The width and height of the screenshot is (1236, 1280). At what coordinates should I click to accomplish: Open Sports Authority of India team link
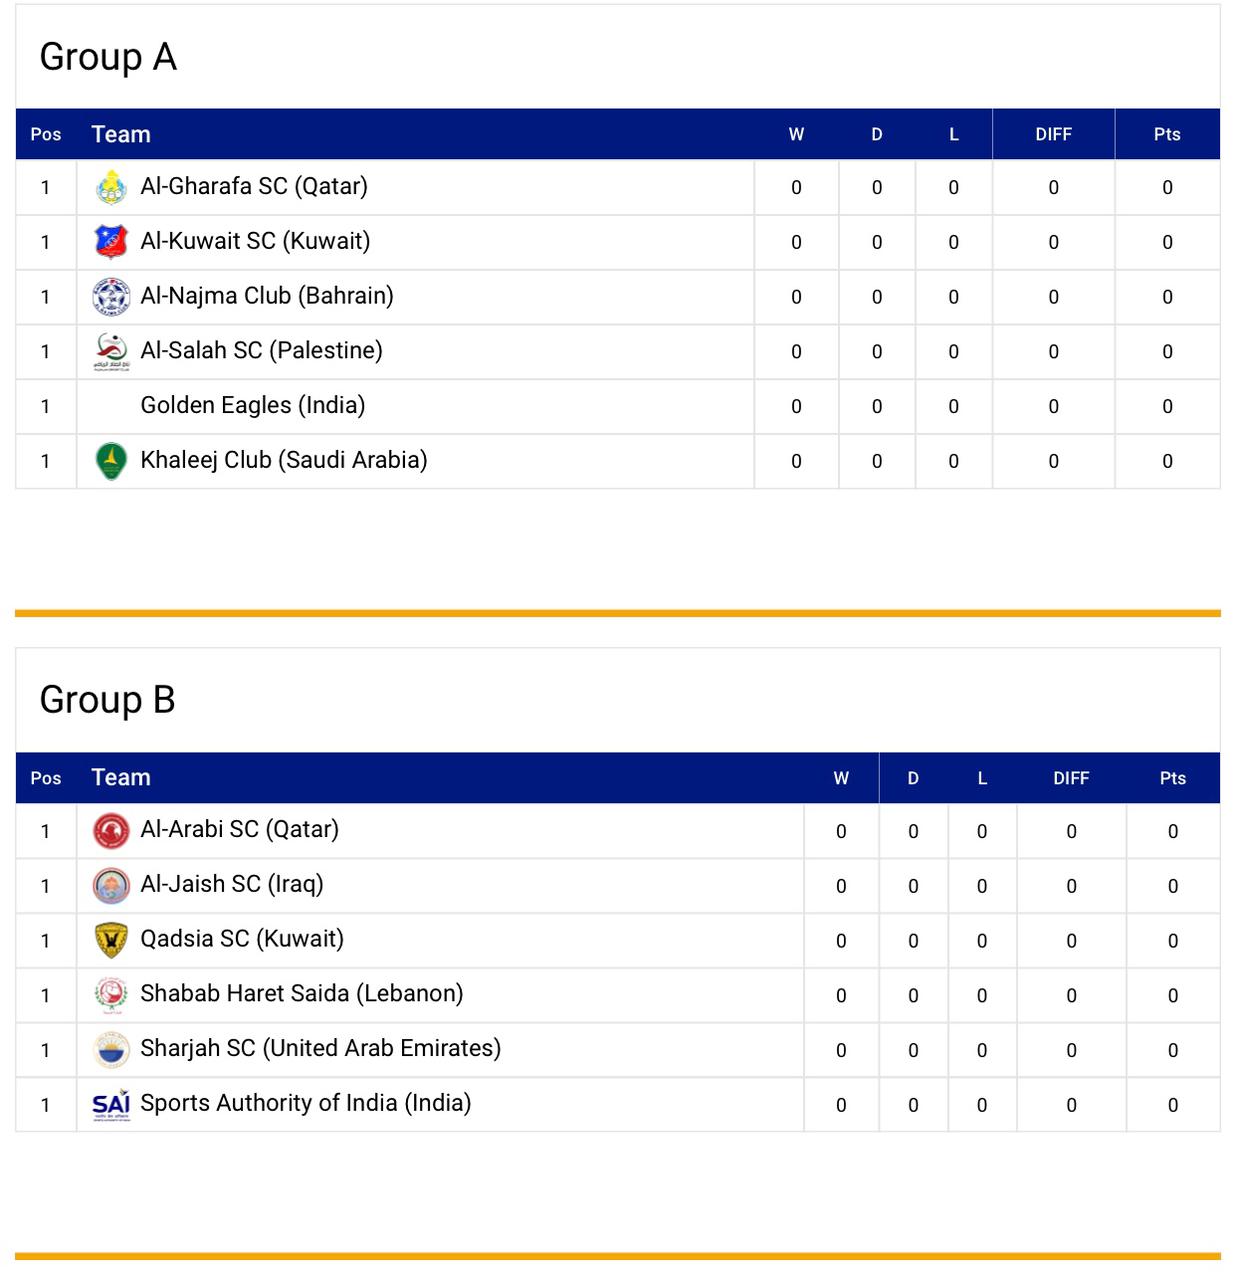tap(305, 1103)
